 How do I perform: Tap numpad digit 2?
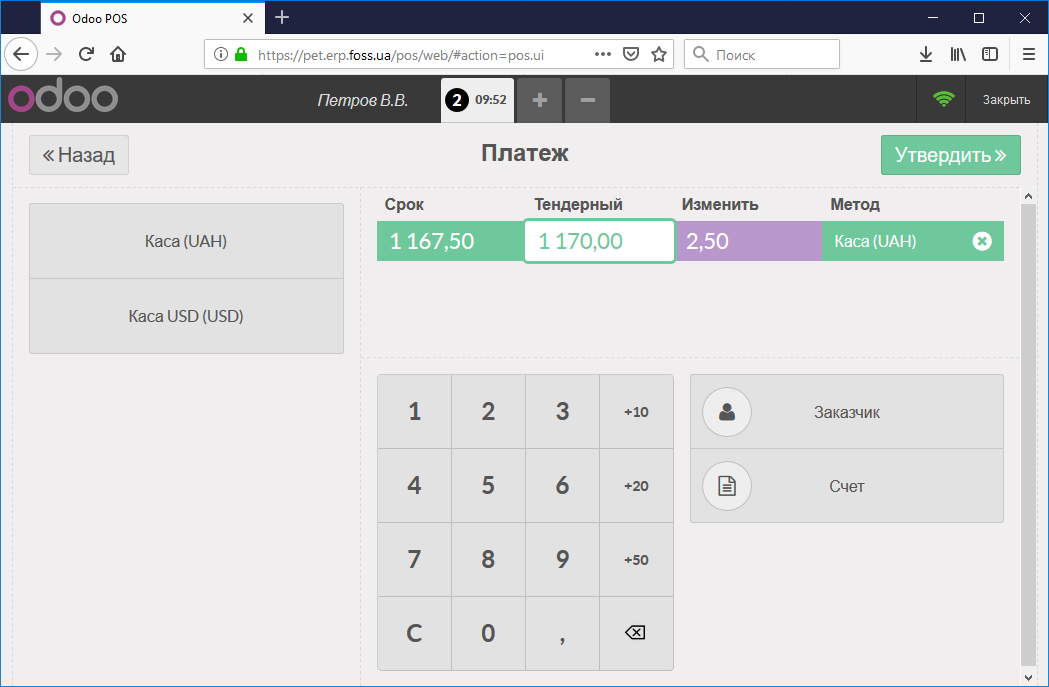click(x=488, y=411)
